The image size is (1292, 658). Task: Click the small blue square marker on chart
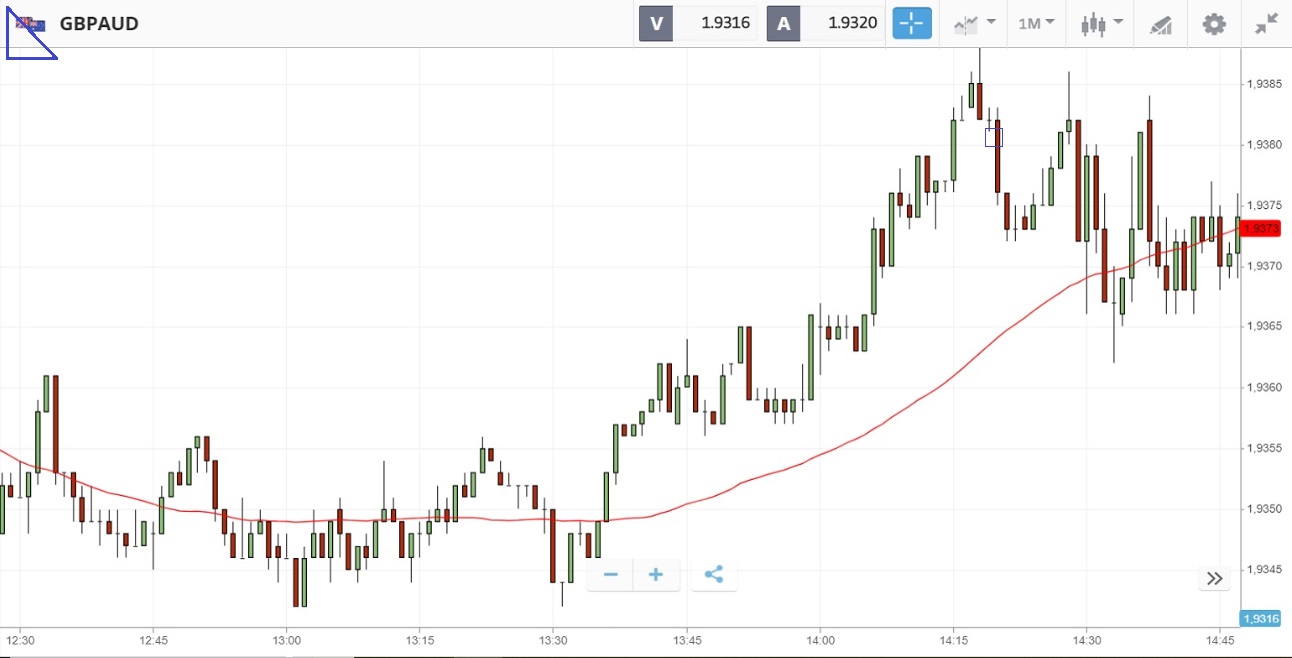coord(993,137)
